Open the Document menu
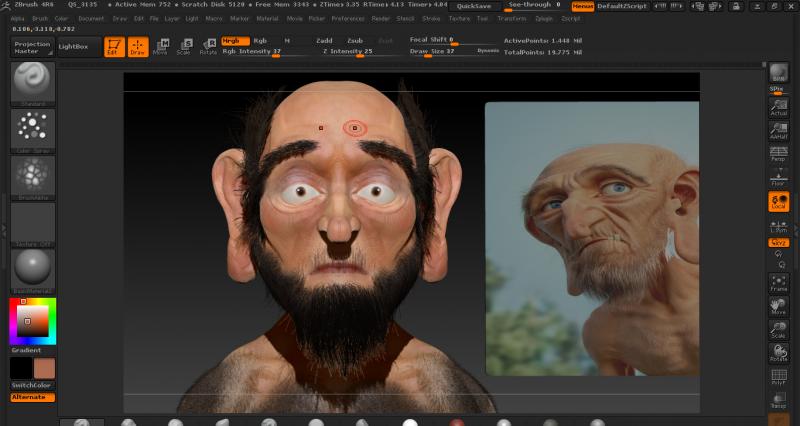 click(x=91, y=19)
